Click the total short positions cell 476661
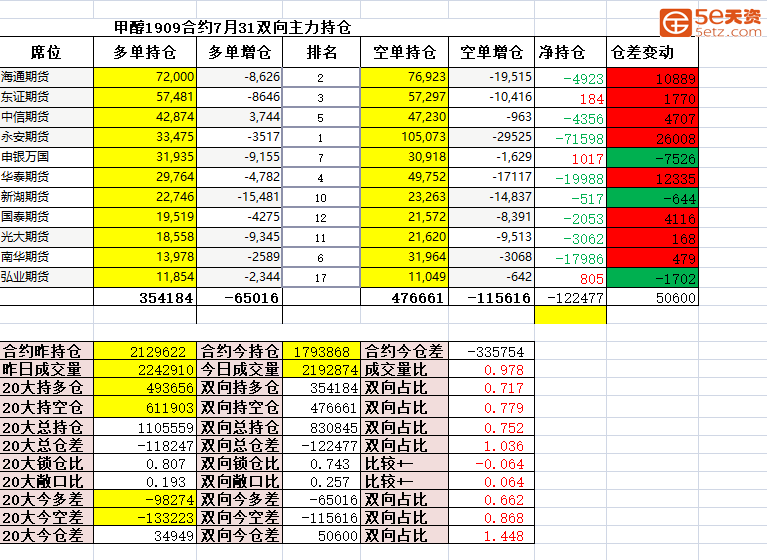This screenshot has width=767, height=560. pyautogui.click(x=405, y=297)
